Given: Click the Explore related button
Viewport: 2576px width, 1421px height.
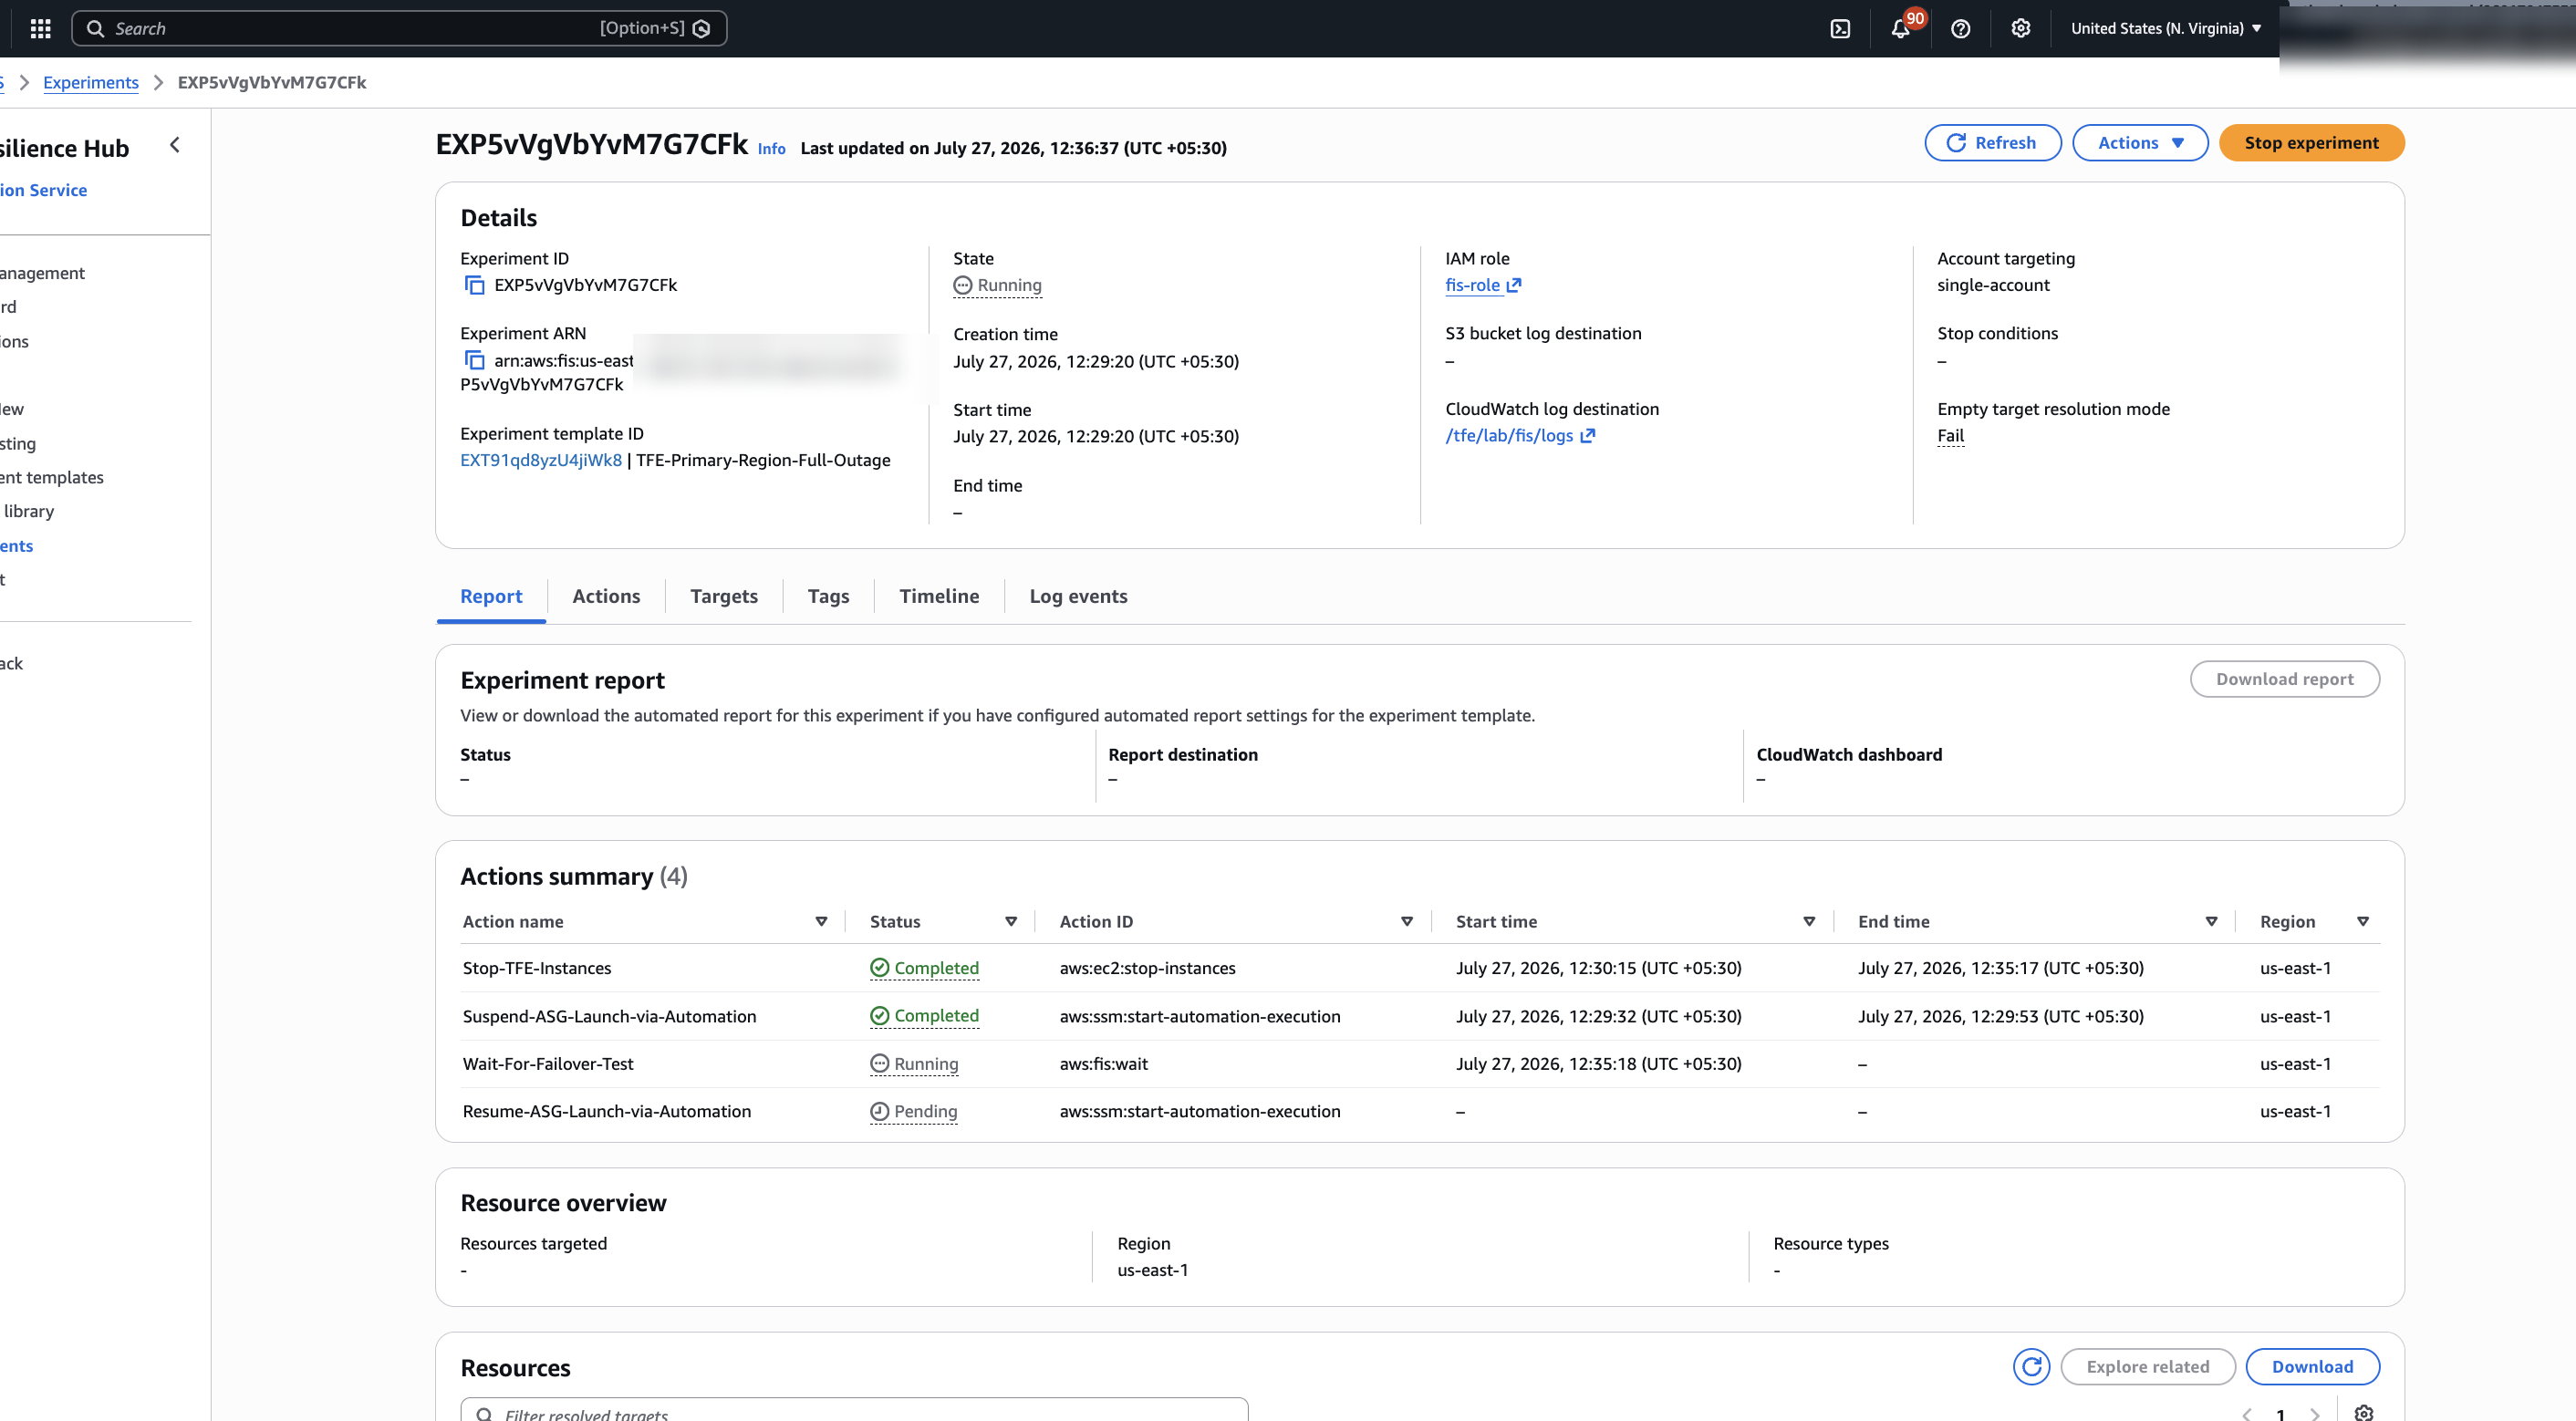Looking at the screenshot, I should coord(2147,1366).
